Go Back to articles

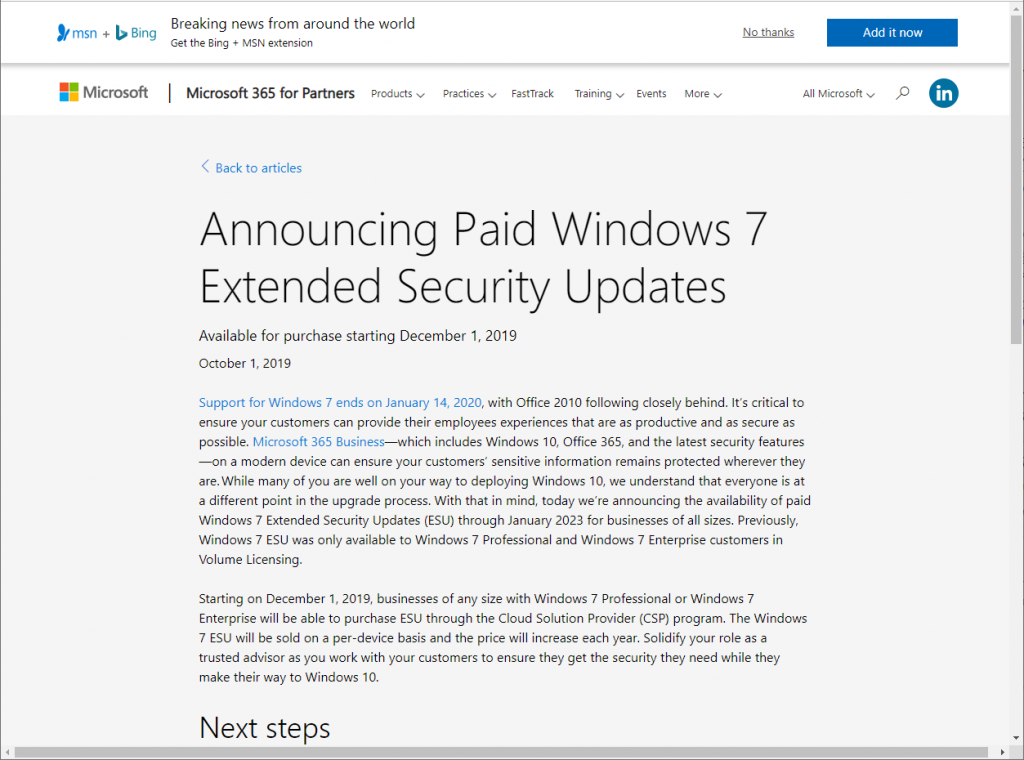pos(259,168)
